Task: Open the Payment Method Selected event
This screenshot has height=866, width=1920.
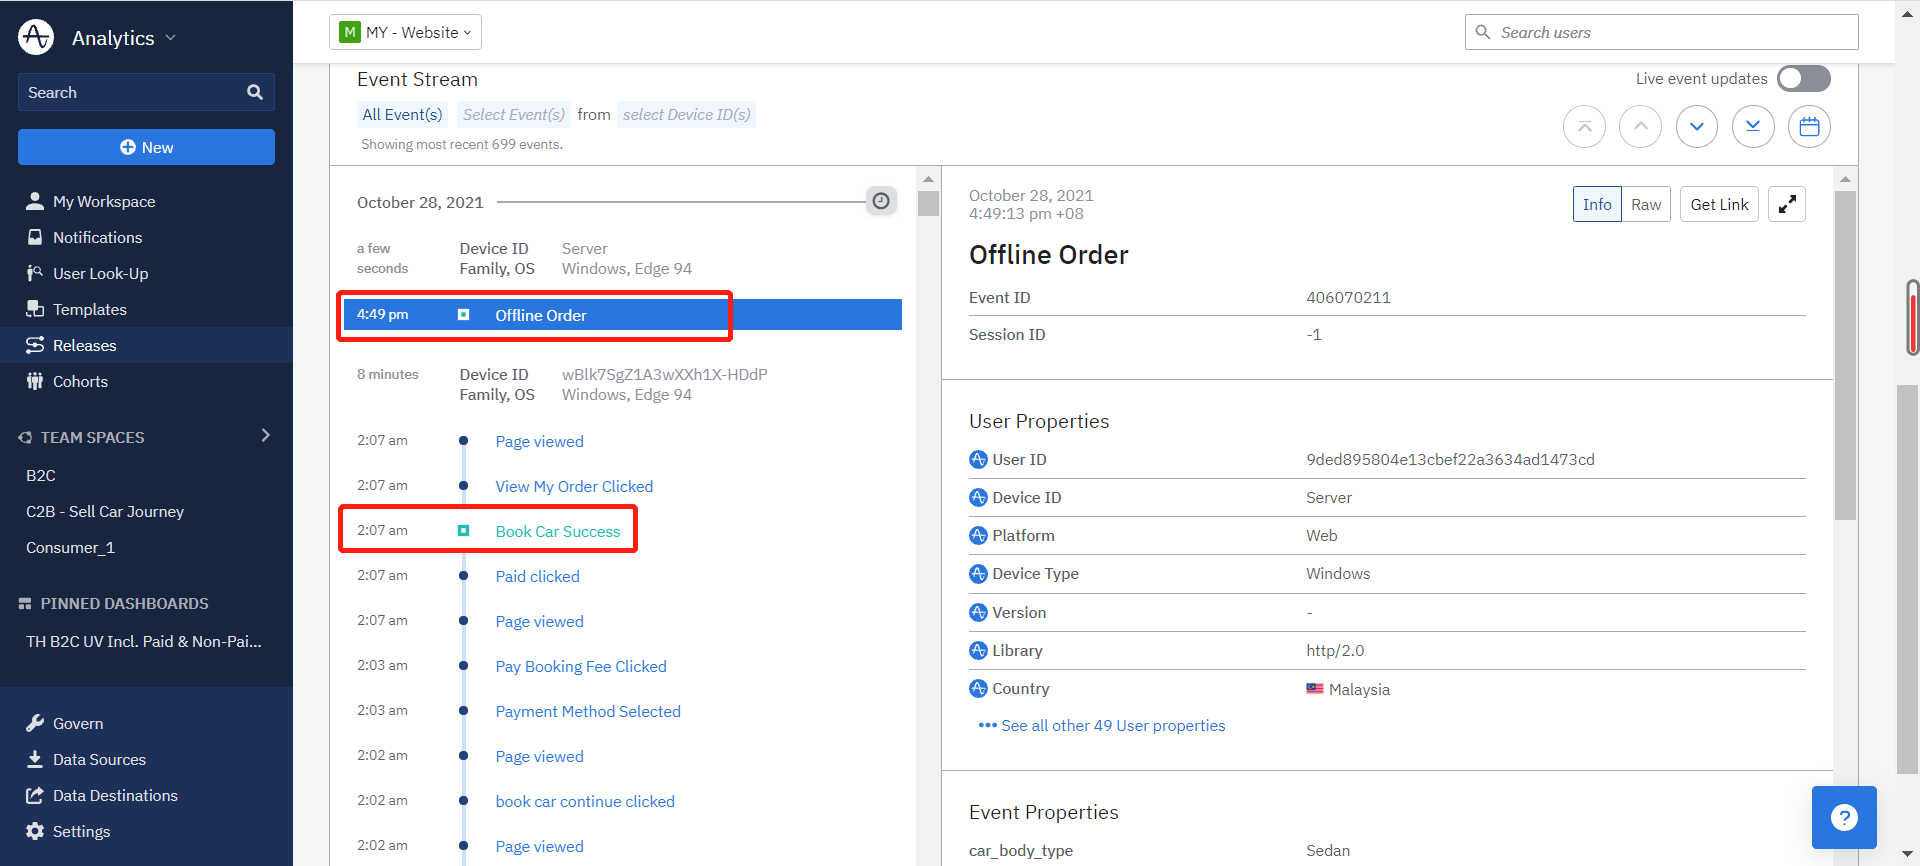Action: coord(588,711)
